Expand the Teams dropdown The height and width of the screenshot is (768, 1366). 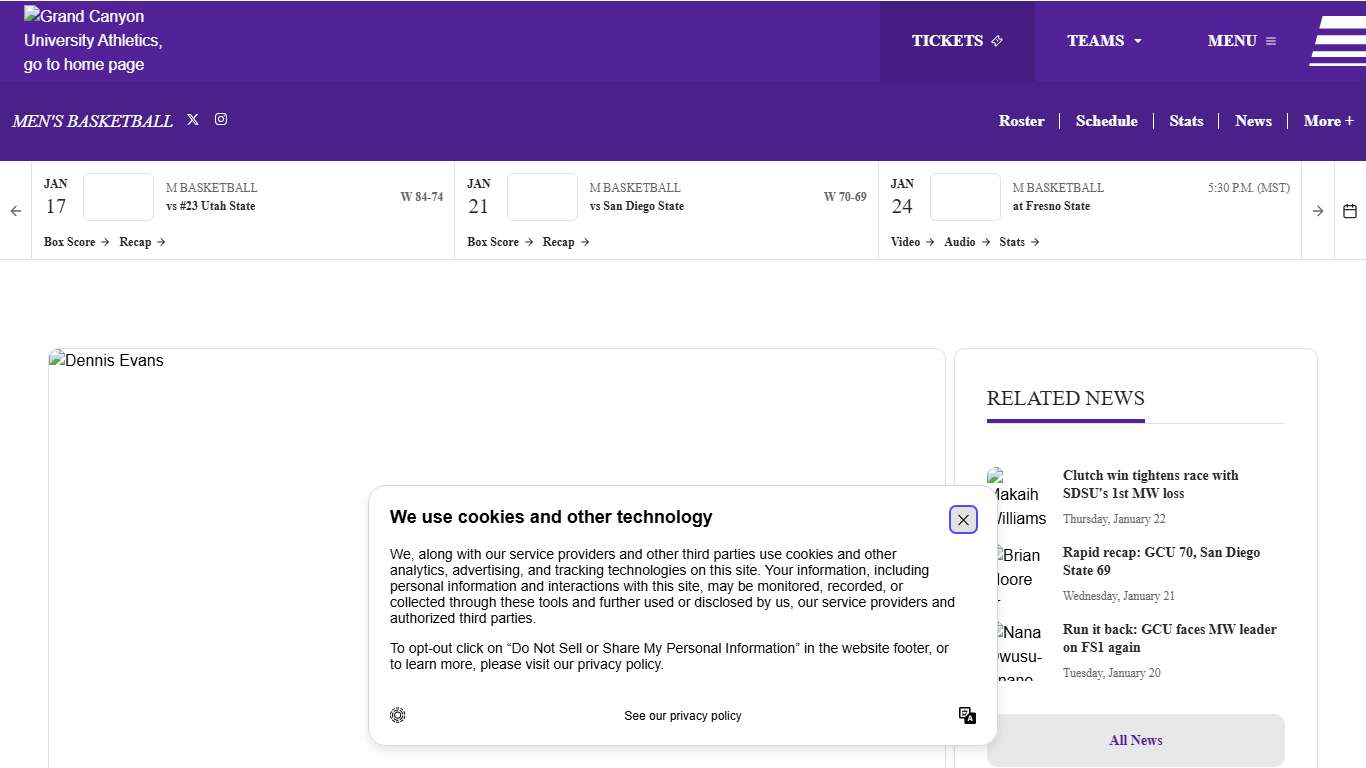1104,41
